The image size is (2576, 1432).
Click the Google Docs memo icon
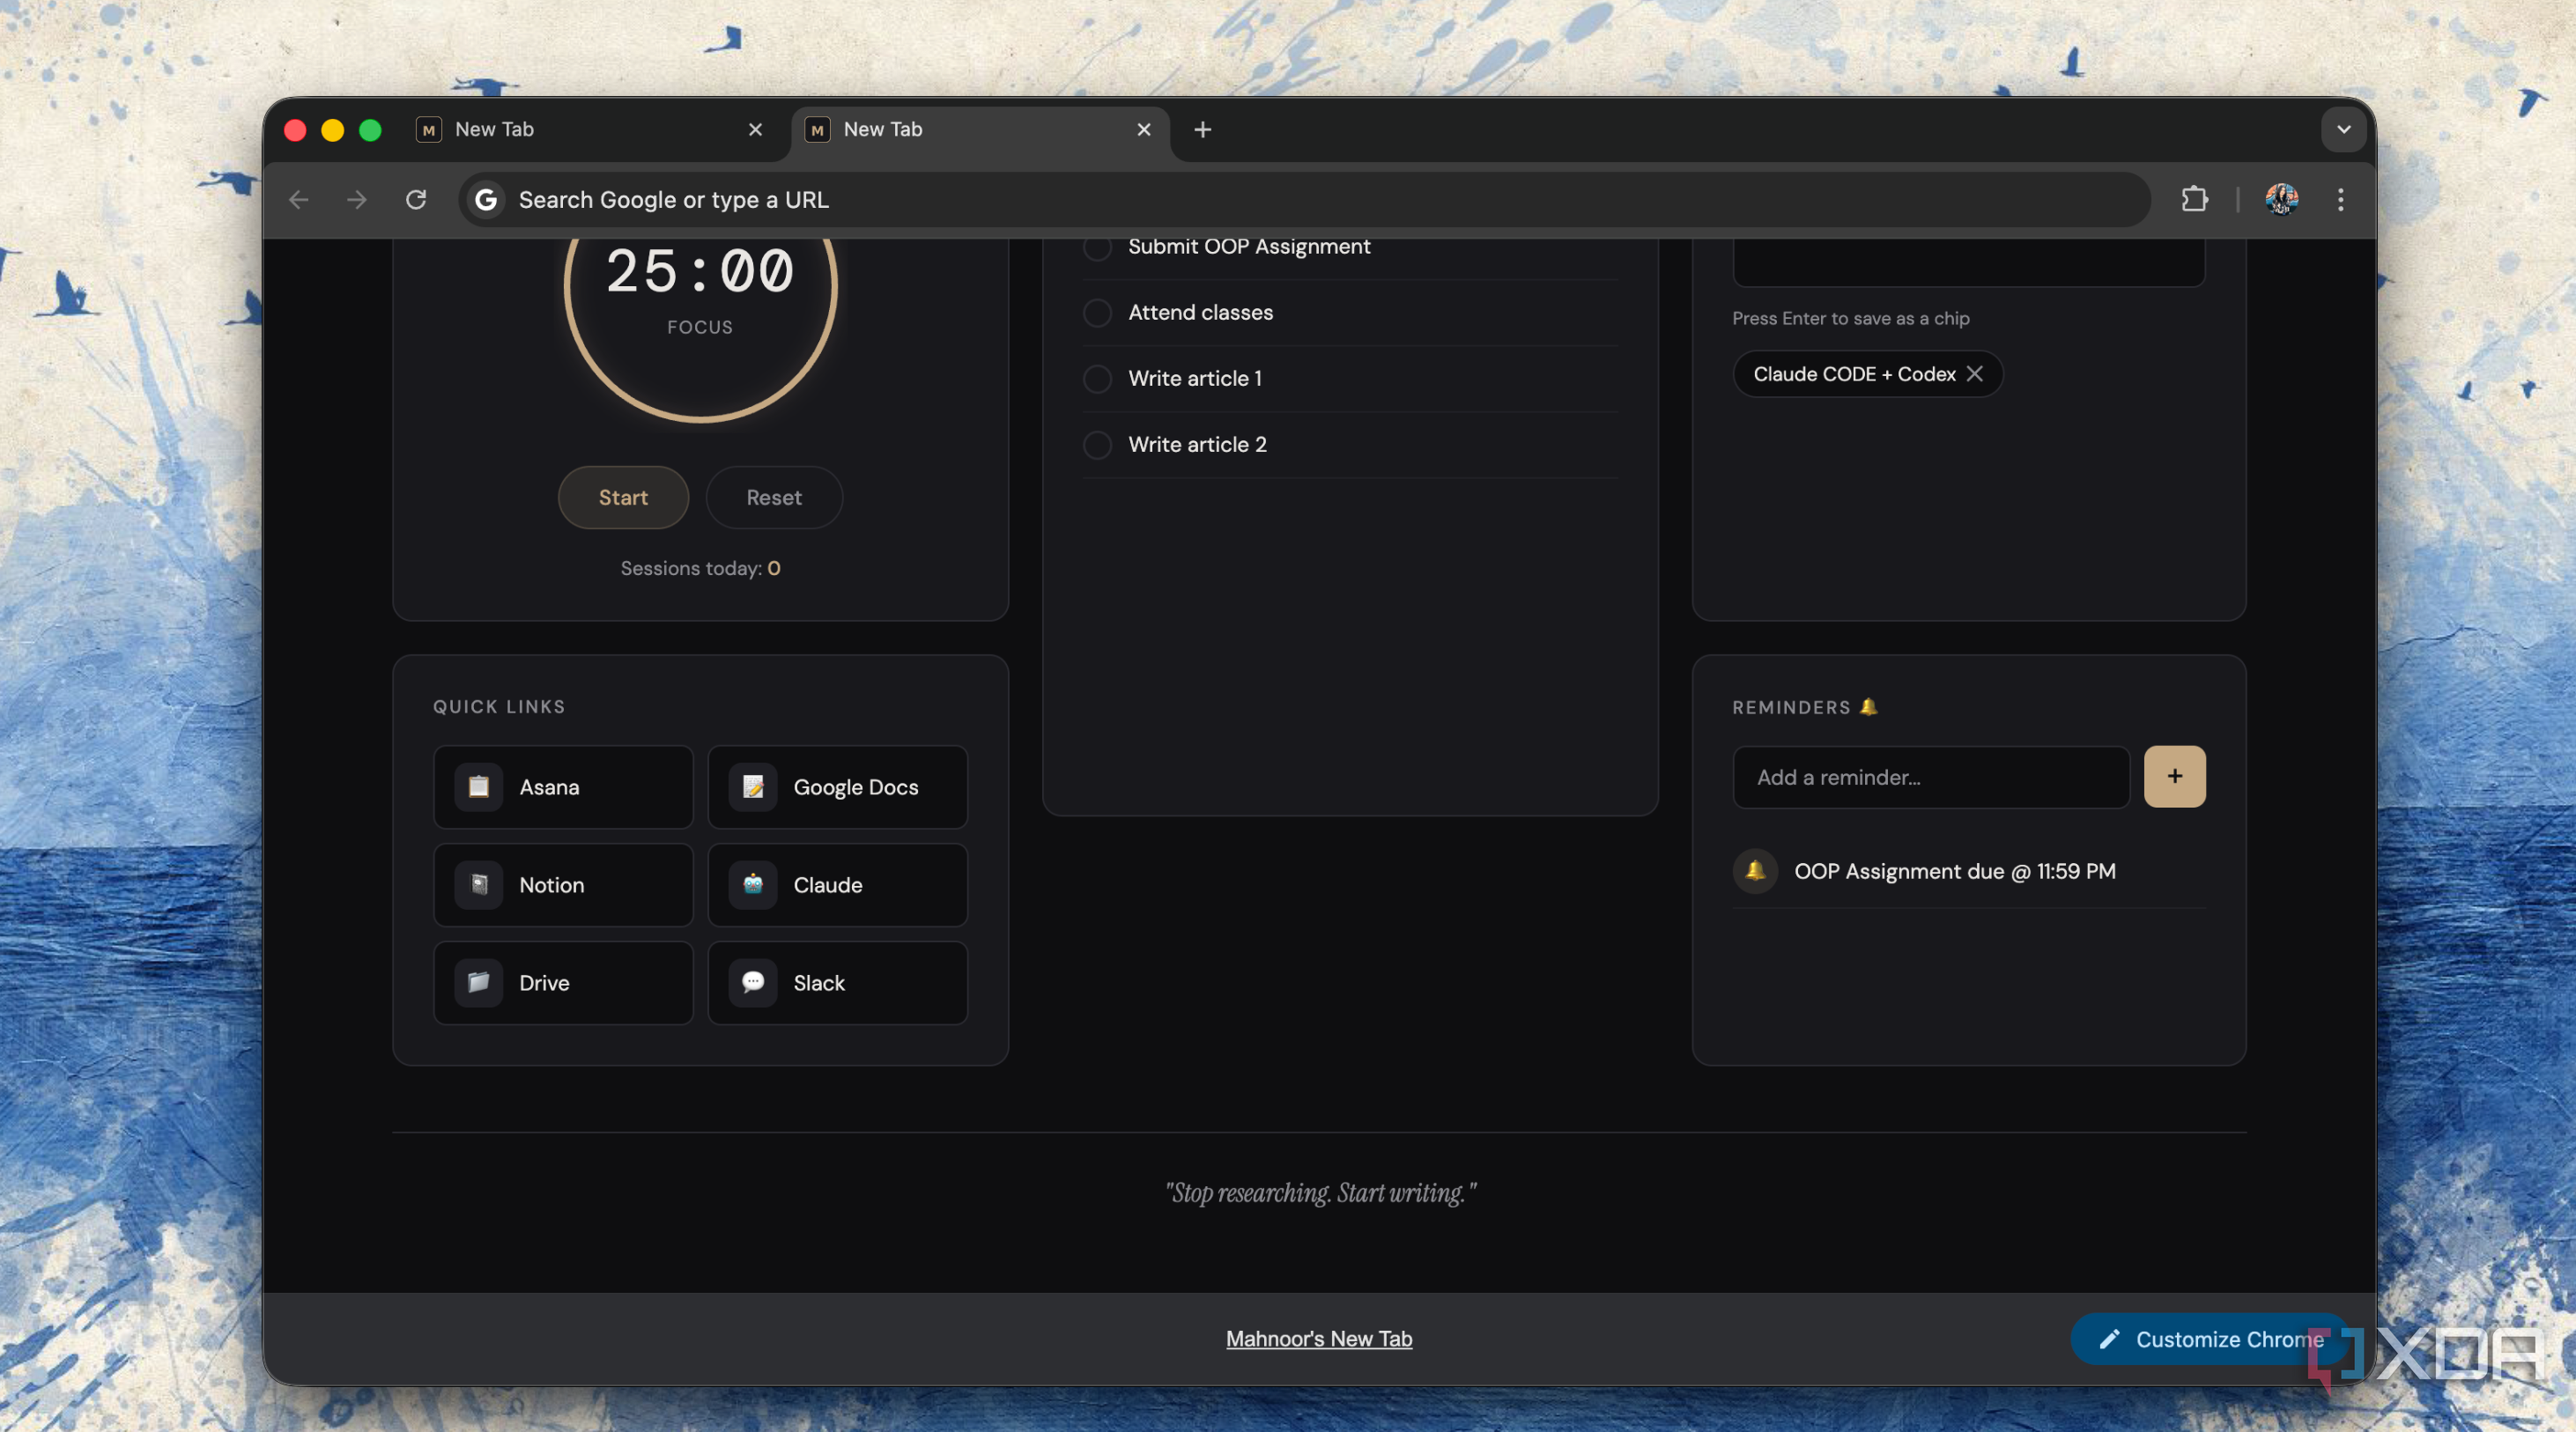click(x=753, y=787)
